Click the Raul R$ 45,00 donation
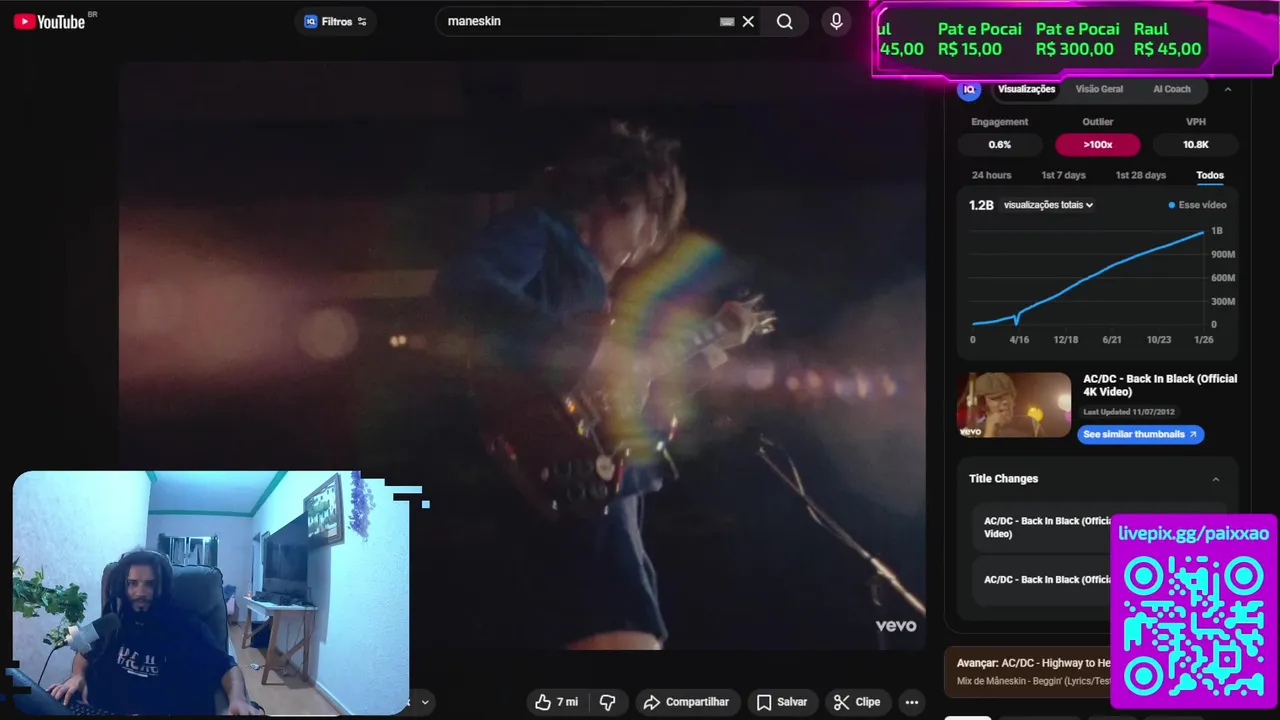 (x=1167, y=39)
